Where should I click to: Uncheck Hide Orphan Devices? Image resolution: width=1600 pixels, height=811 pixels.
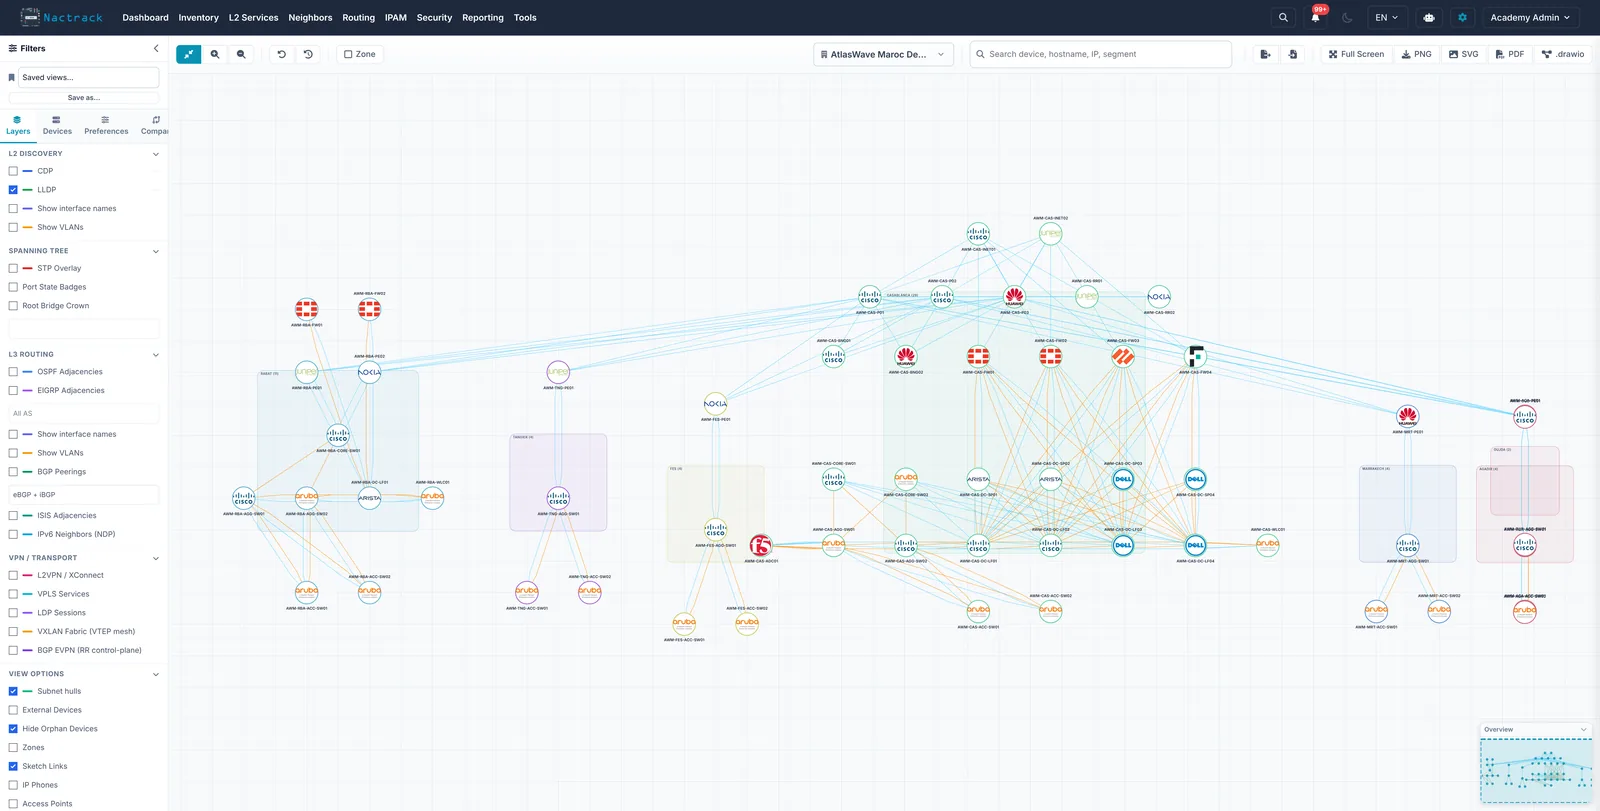coord(13,729)
